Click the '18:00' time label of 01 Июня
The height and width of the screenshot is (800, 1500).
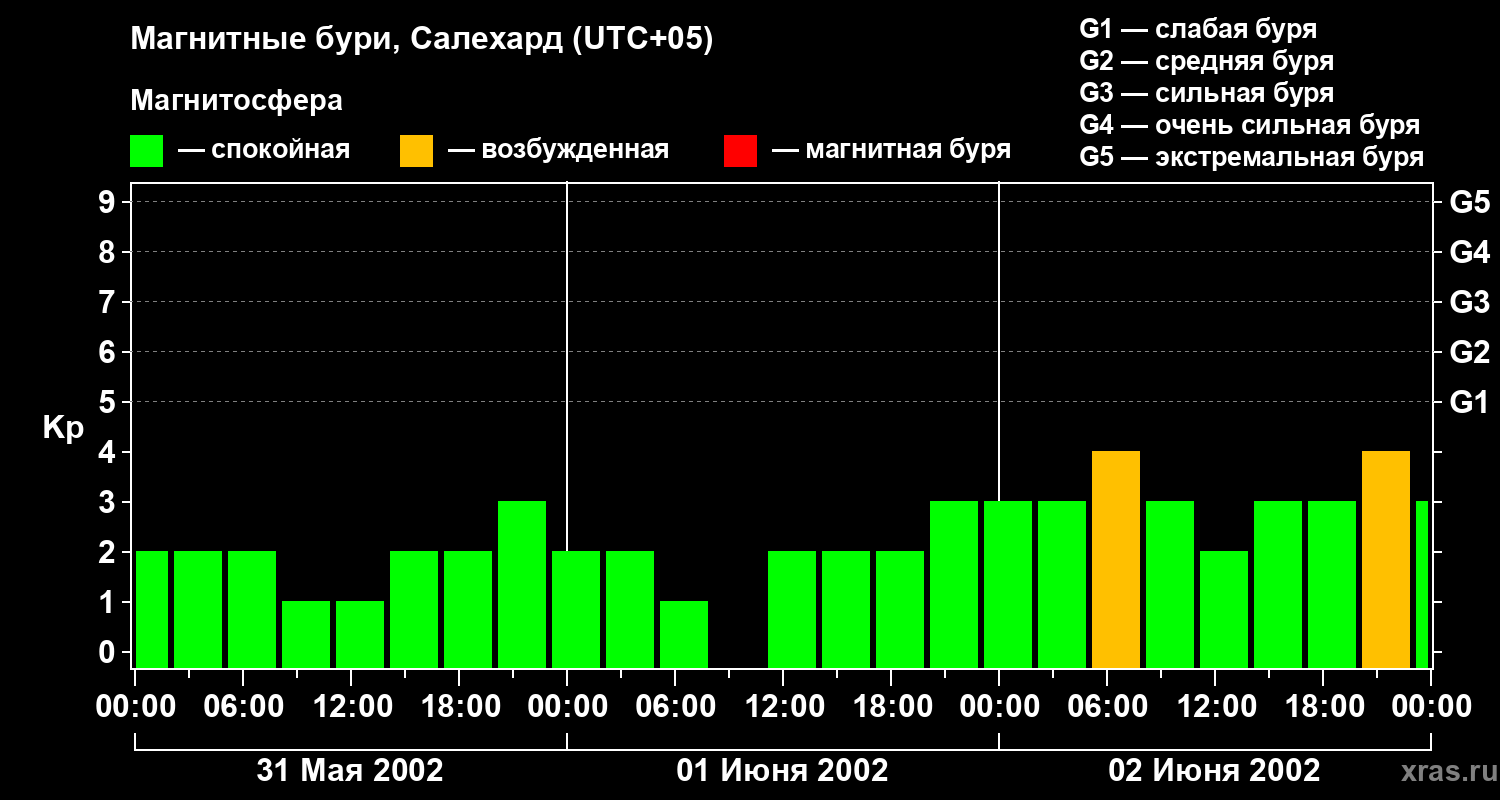click(891, 707)
